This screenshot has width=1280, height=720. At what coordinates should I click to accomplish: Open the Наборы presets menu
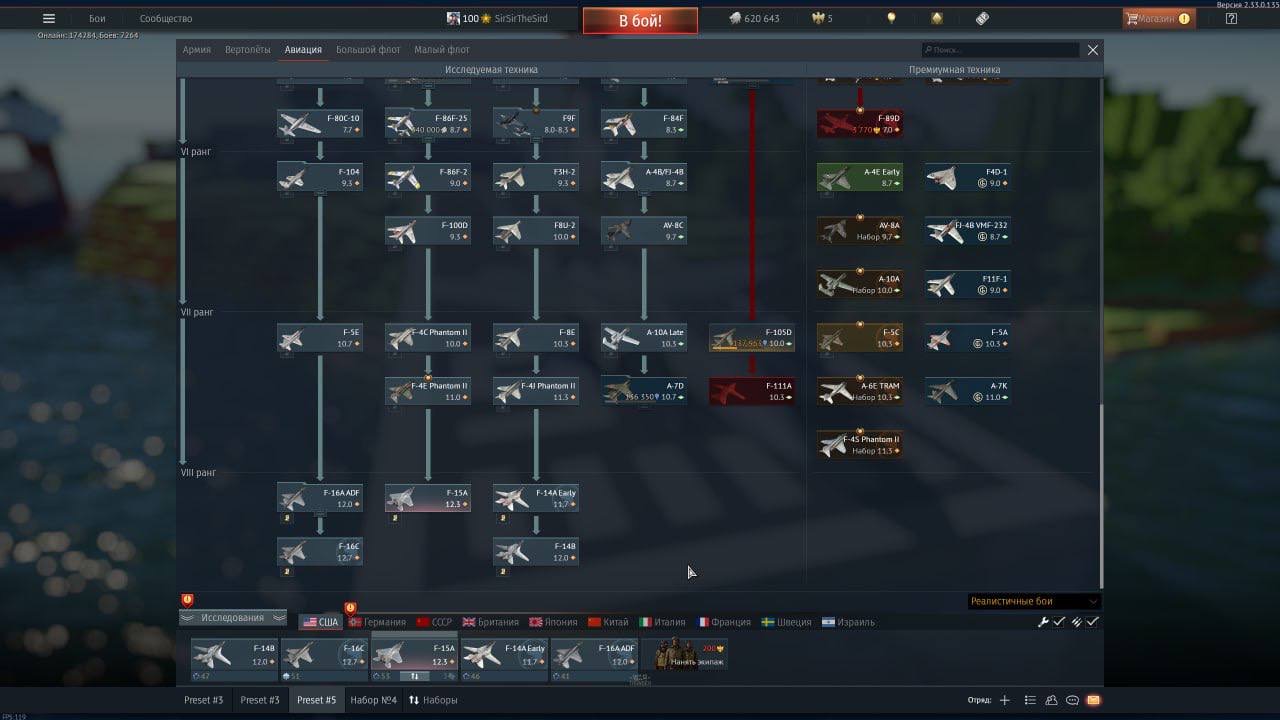tap(433, 700)
